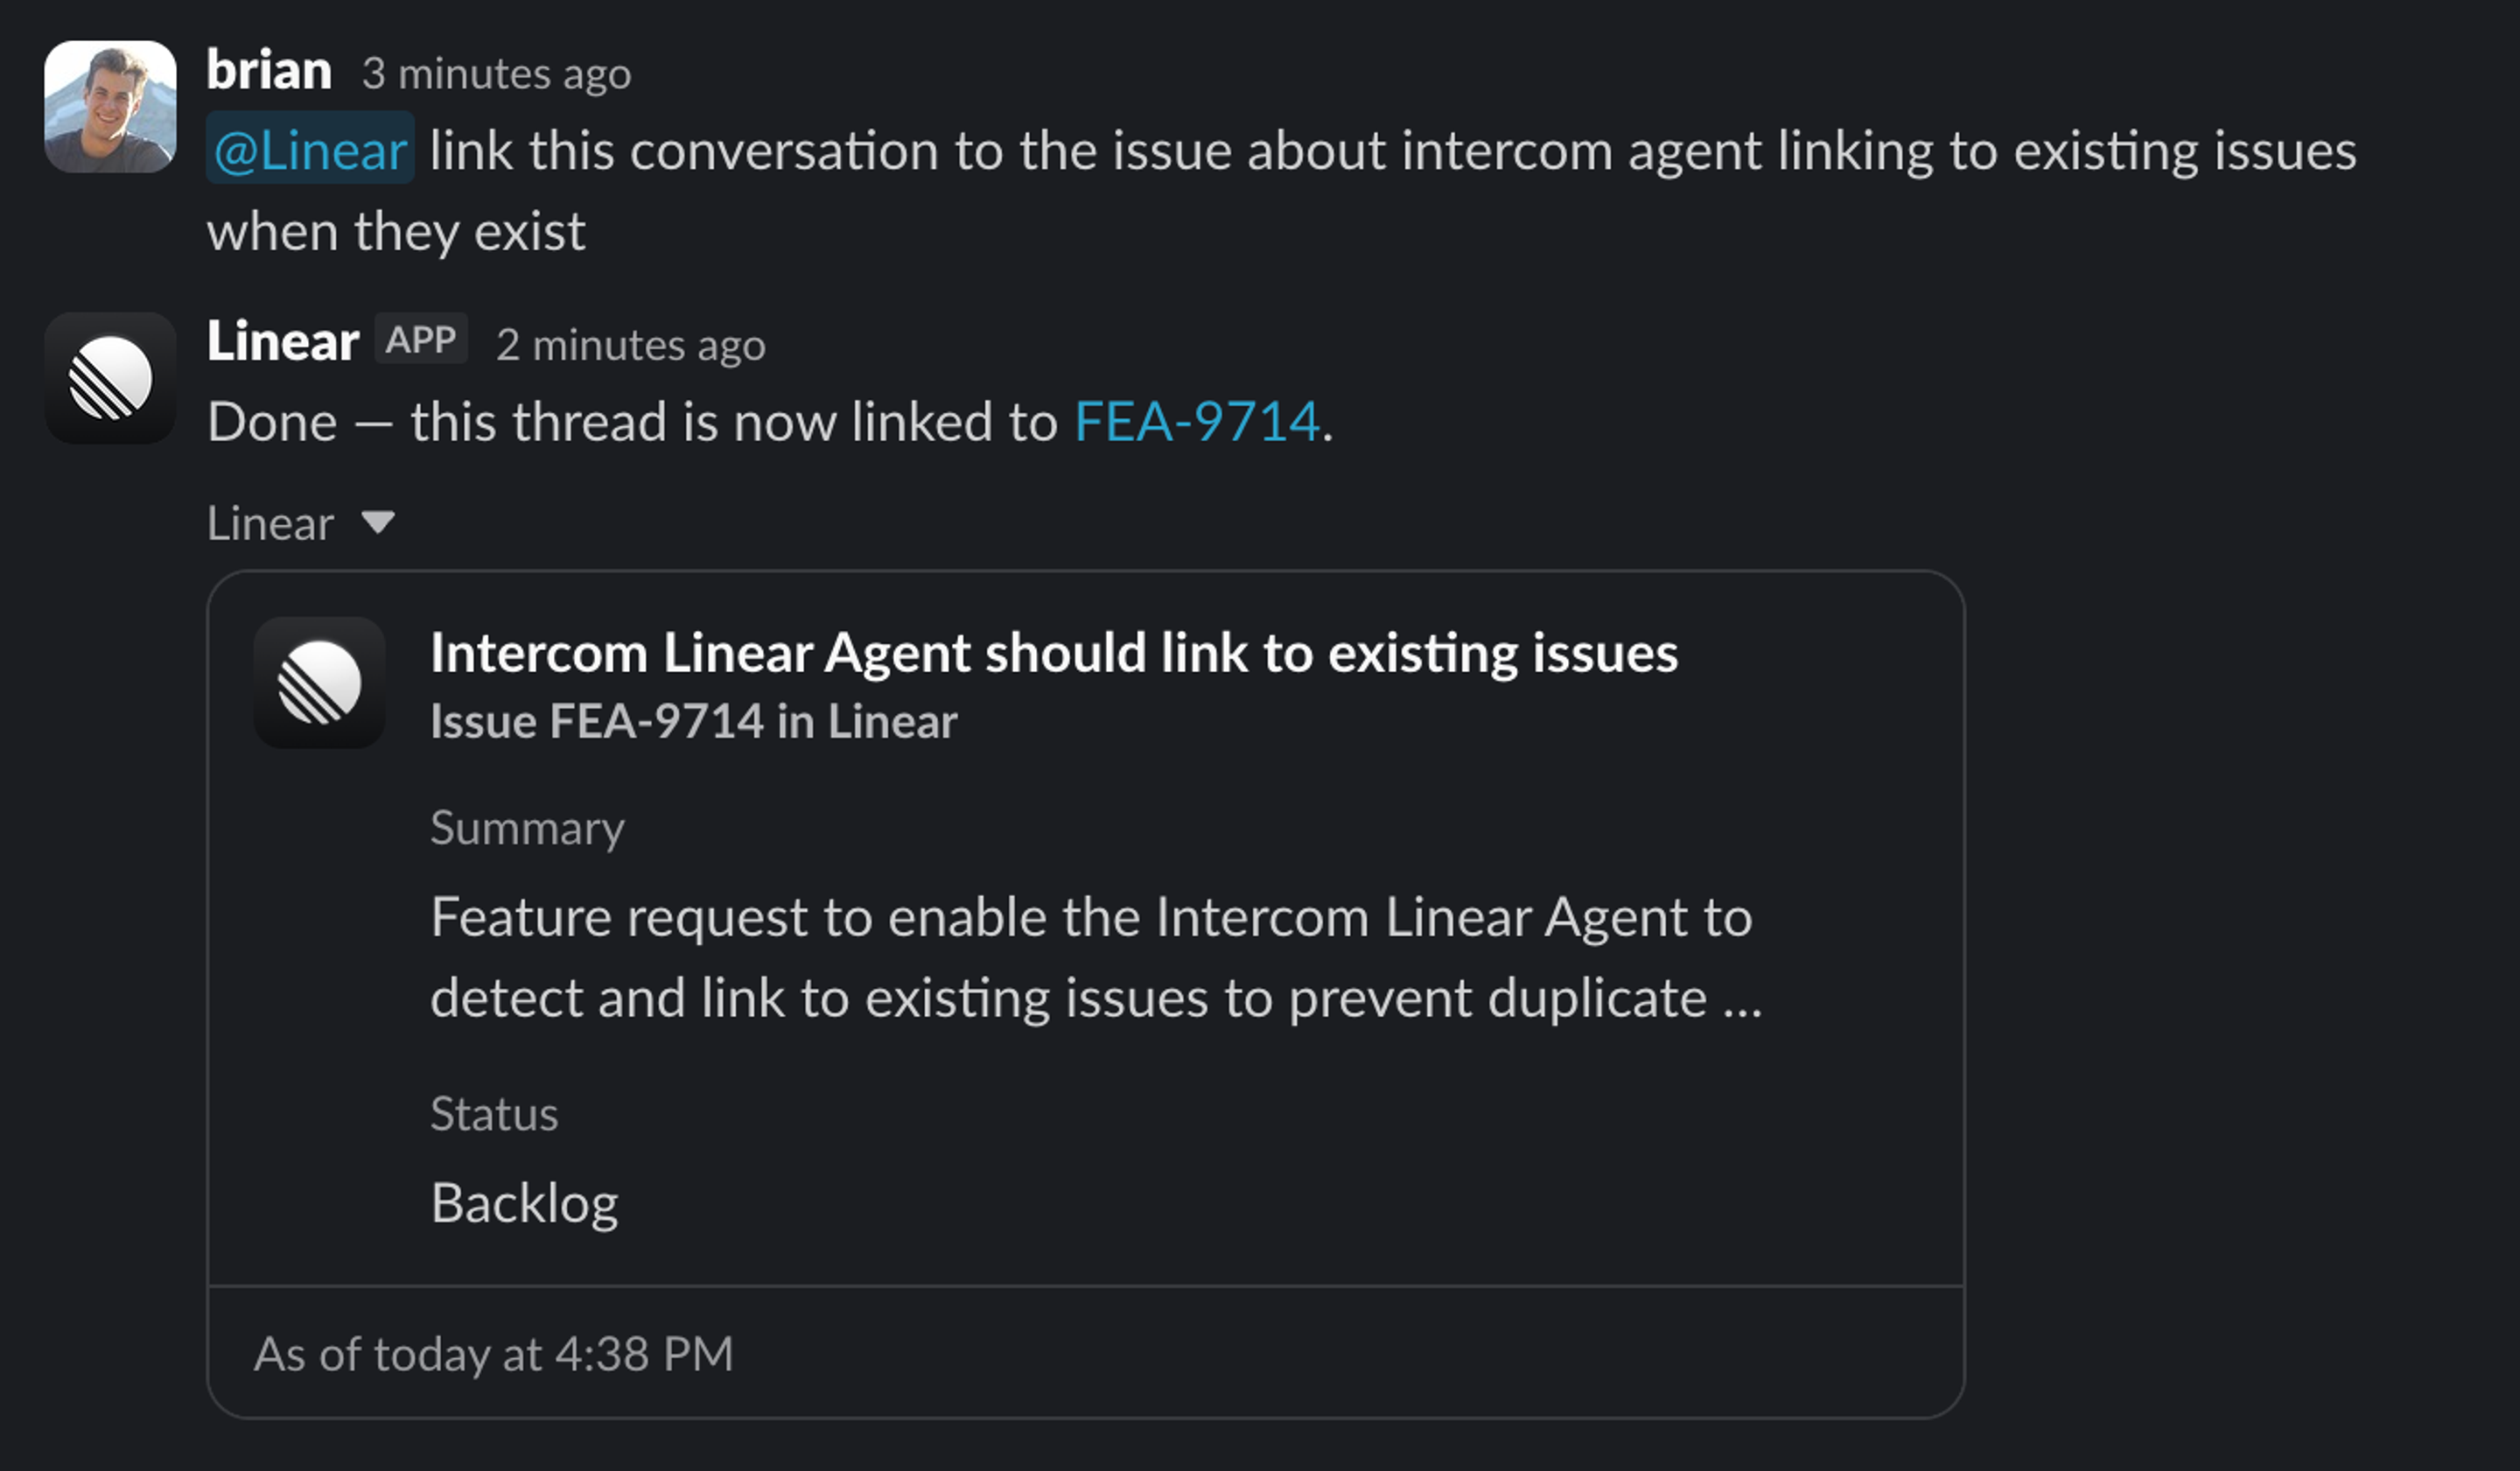2520x1471 pixels.
Task: Collapse the issue preview via the Linear chevron
Action: (378, 523)
